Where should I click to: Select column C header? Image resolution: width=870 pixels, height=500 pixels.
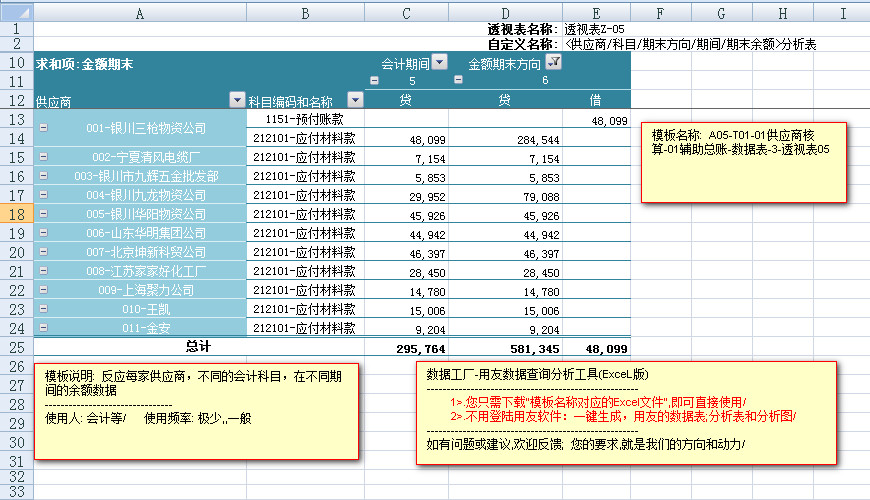pos(406,14)
